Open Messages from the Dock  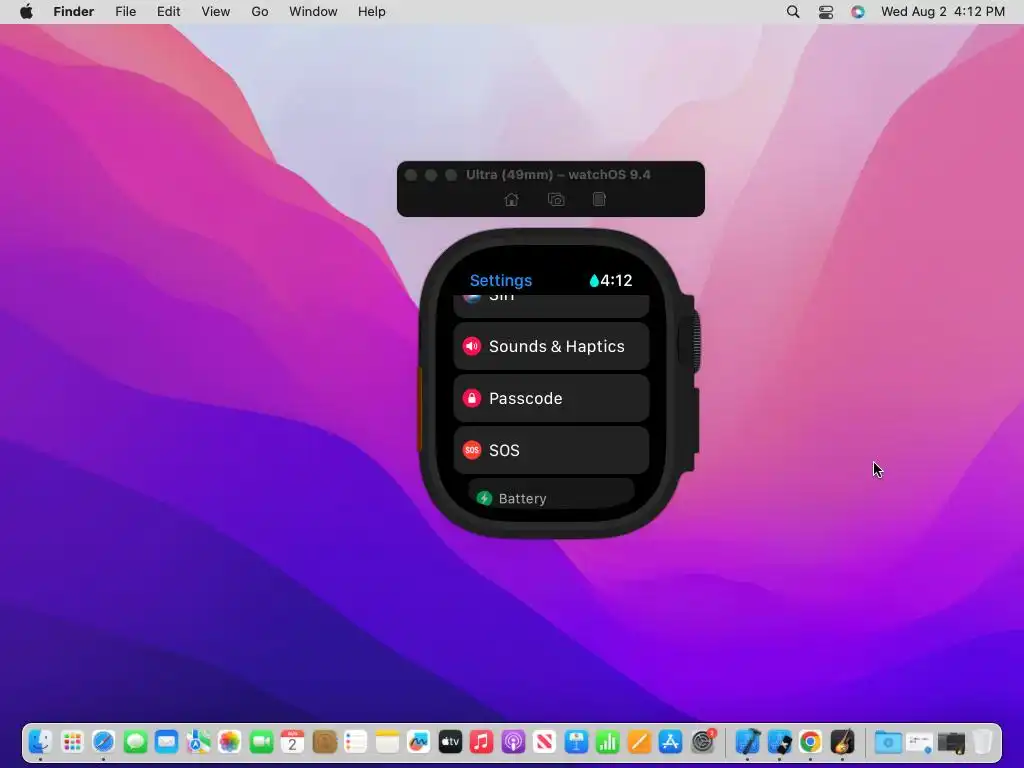click(x=135, y=742)
